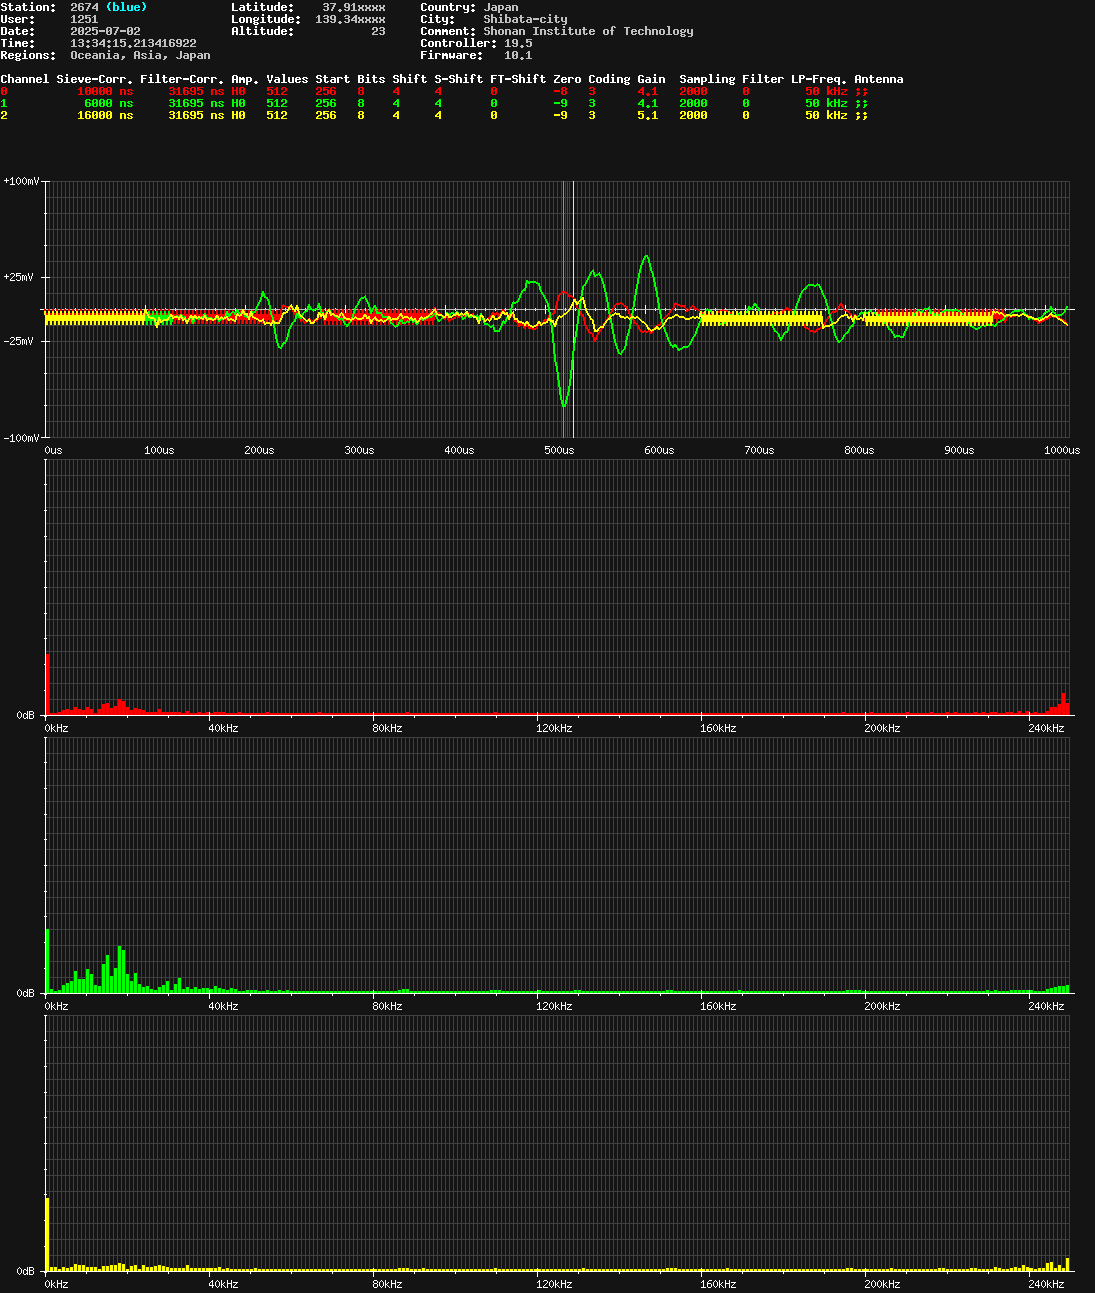Click the "1000us" time axis label
Viewport: 1095px width, 1293px height.
[x=1062, y=450]
